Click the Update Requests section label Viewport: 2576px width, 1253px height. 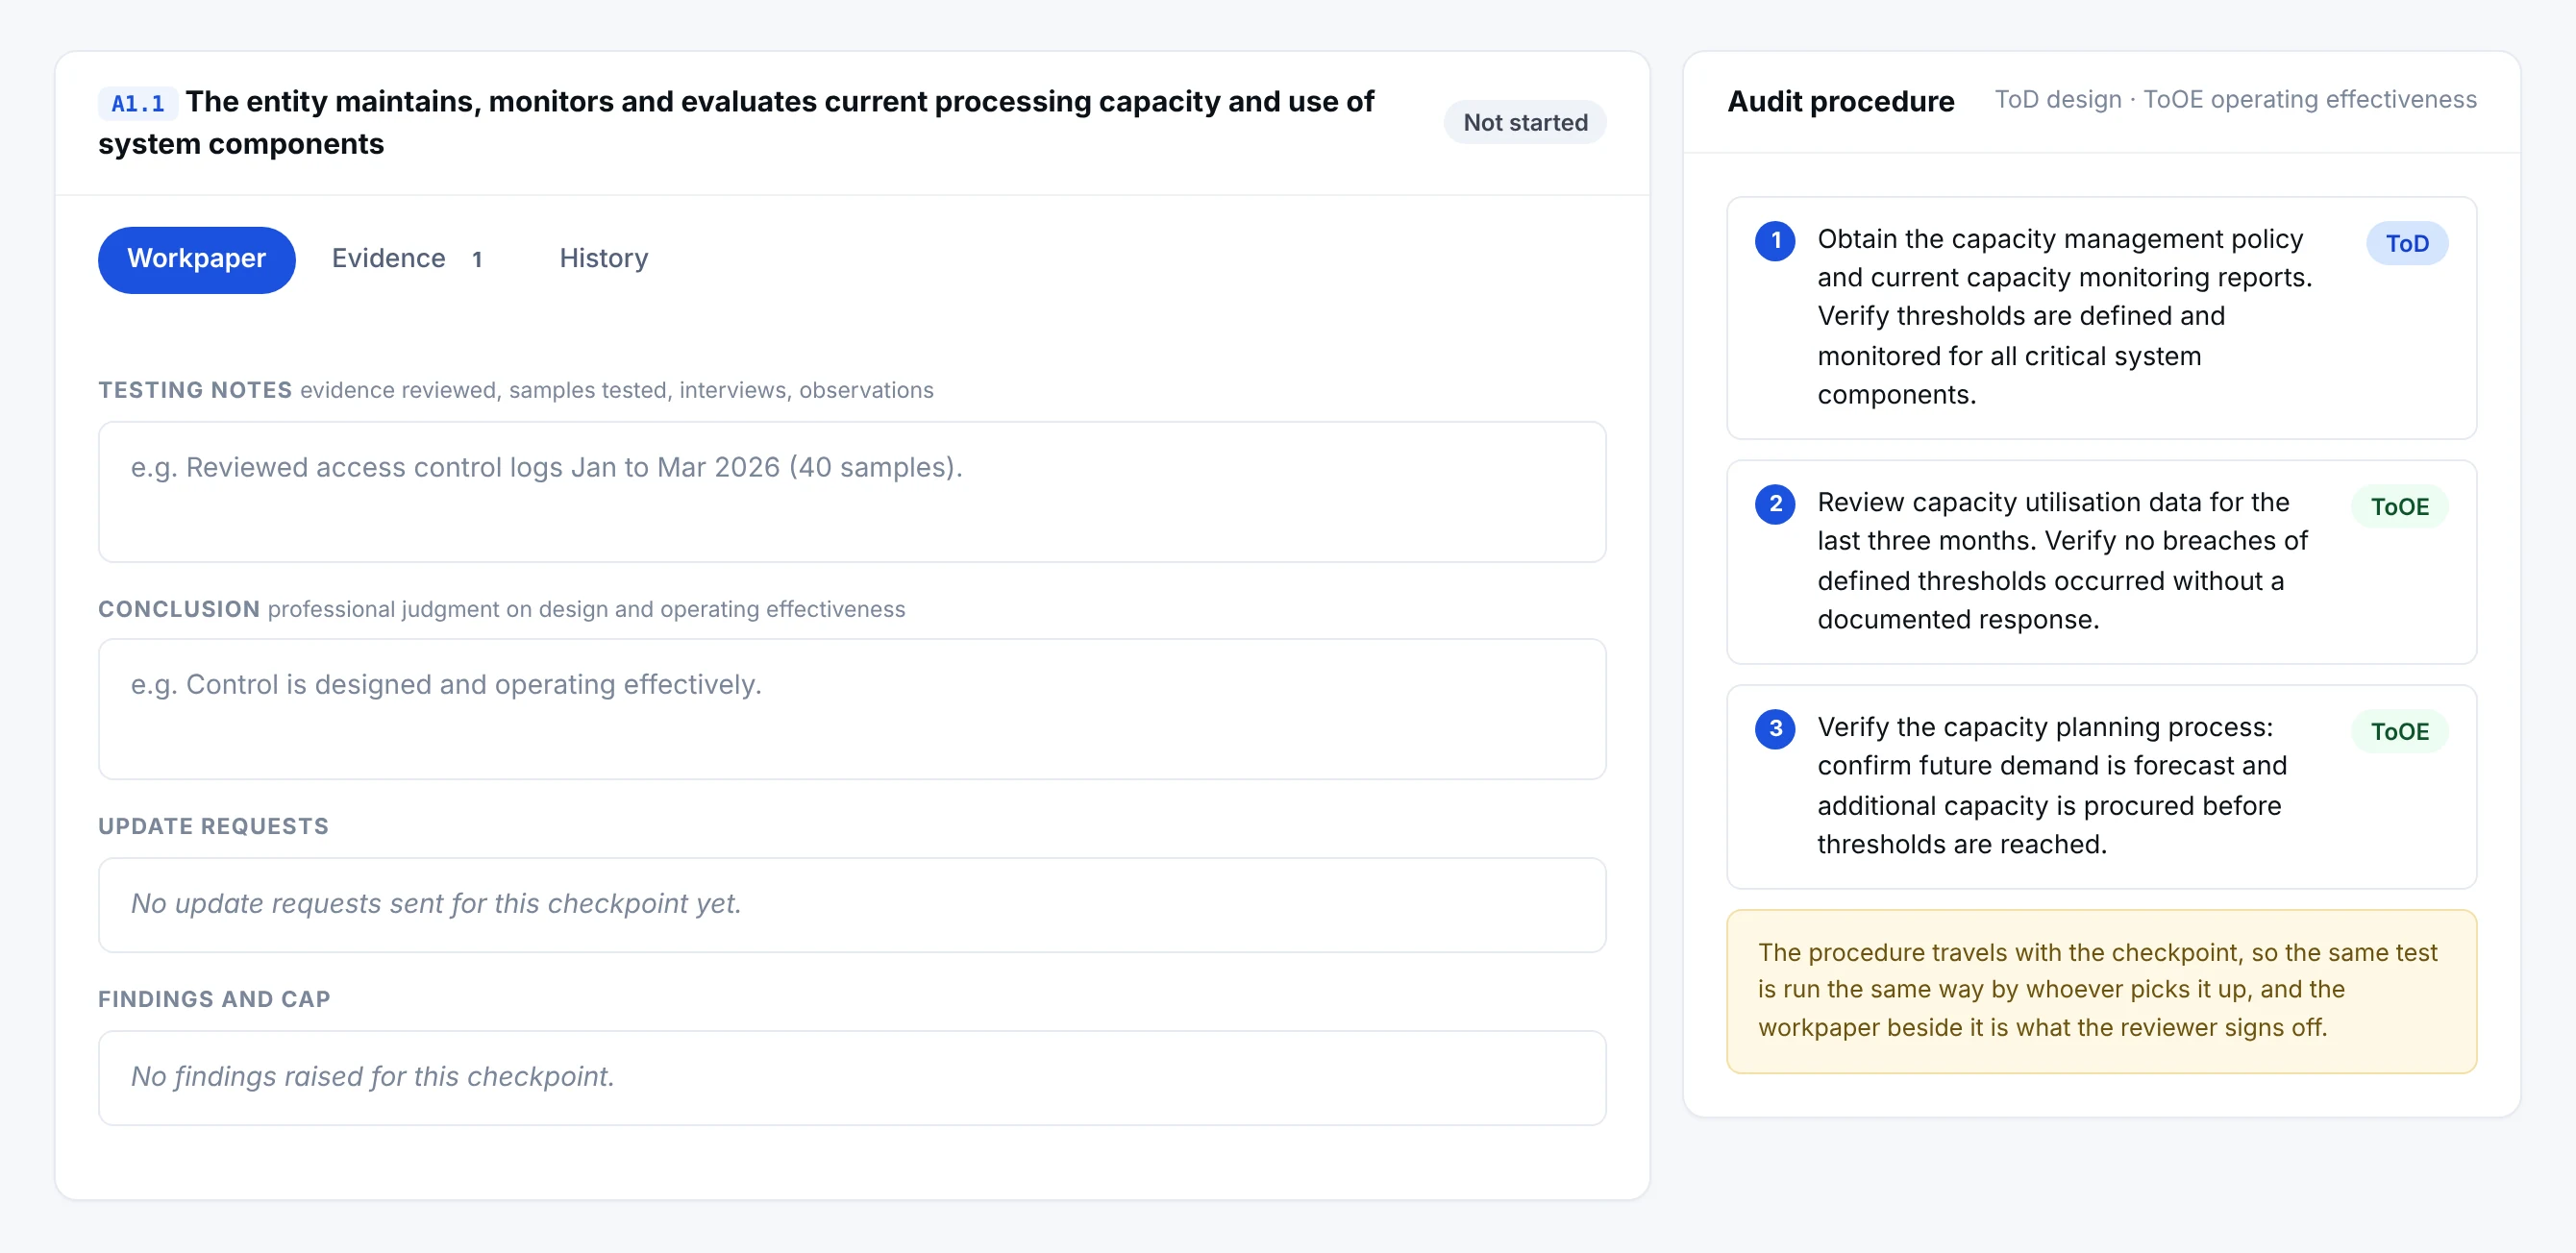coord(213,826)
